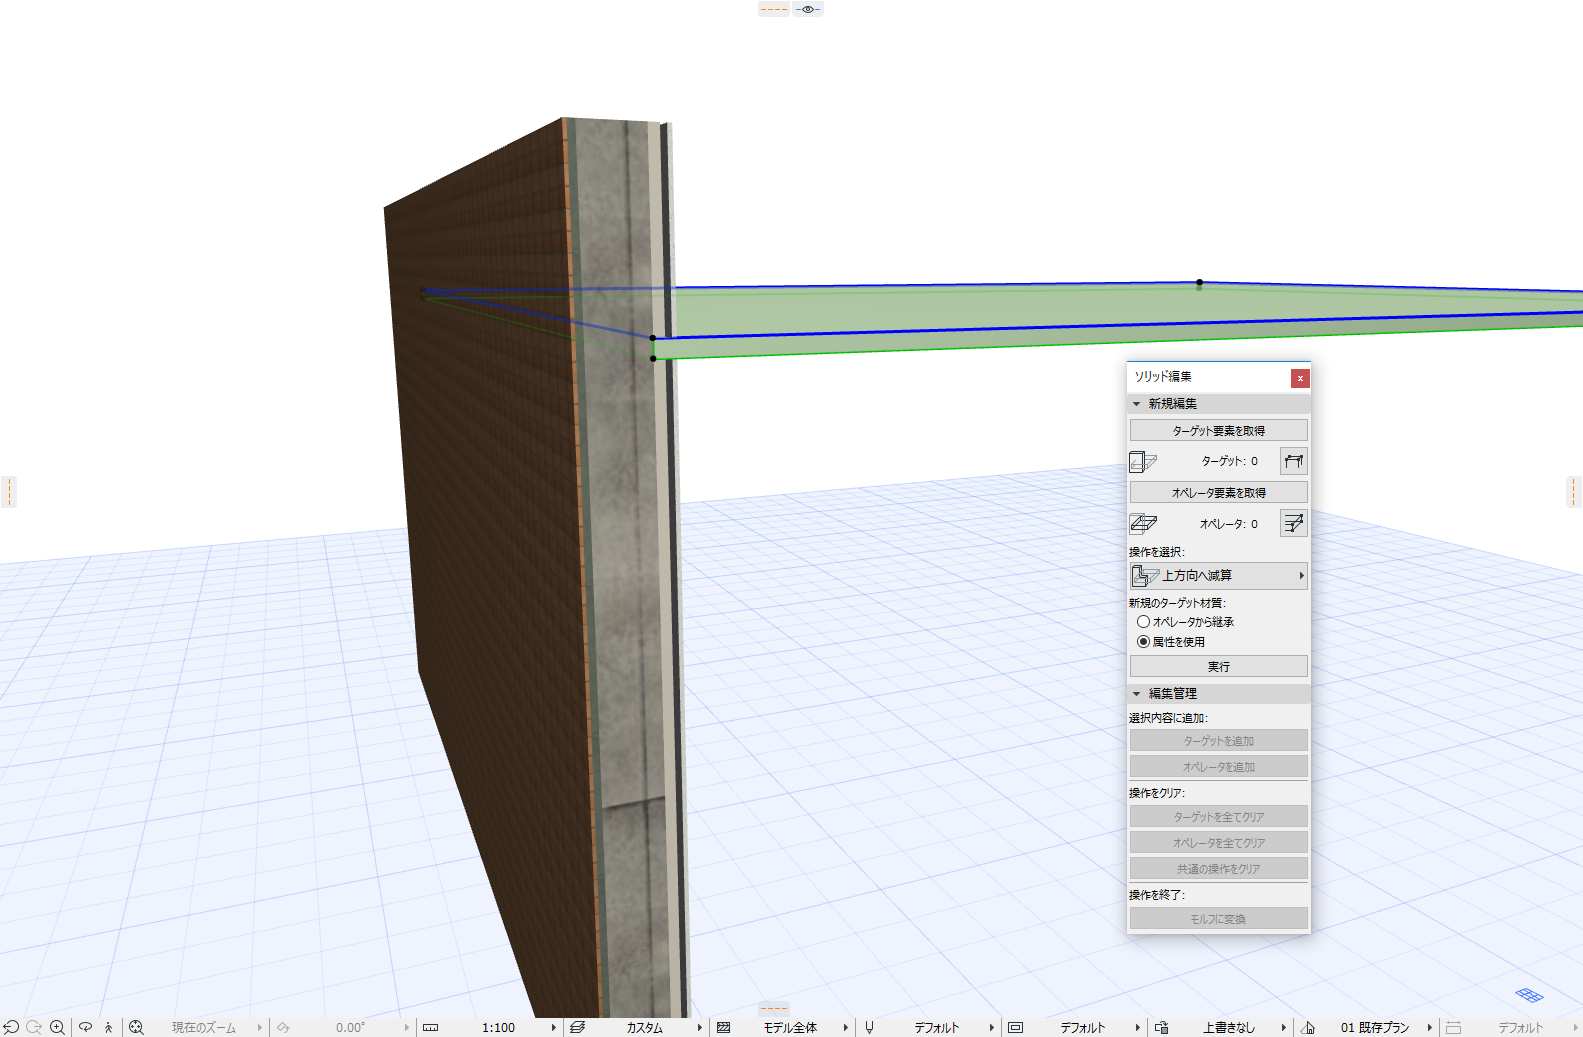Click the select-operators icon beside オペレータ: 0

(x=1293, y=523)
